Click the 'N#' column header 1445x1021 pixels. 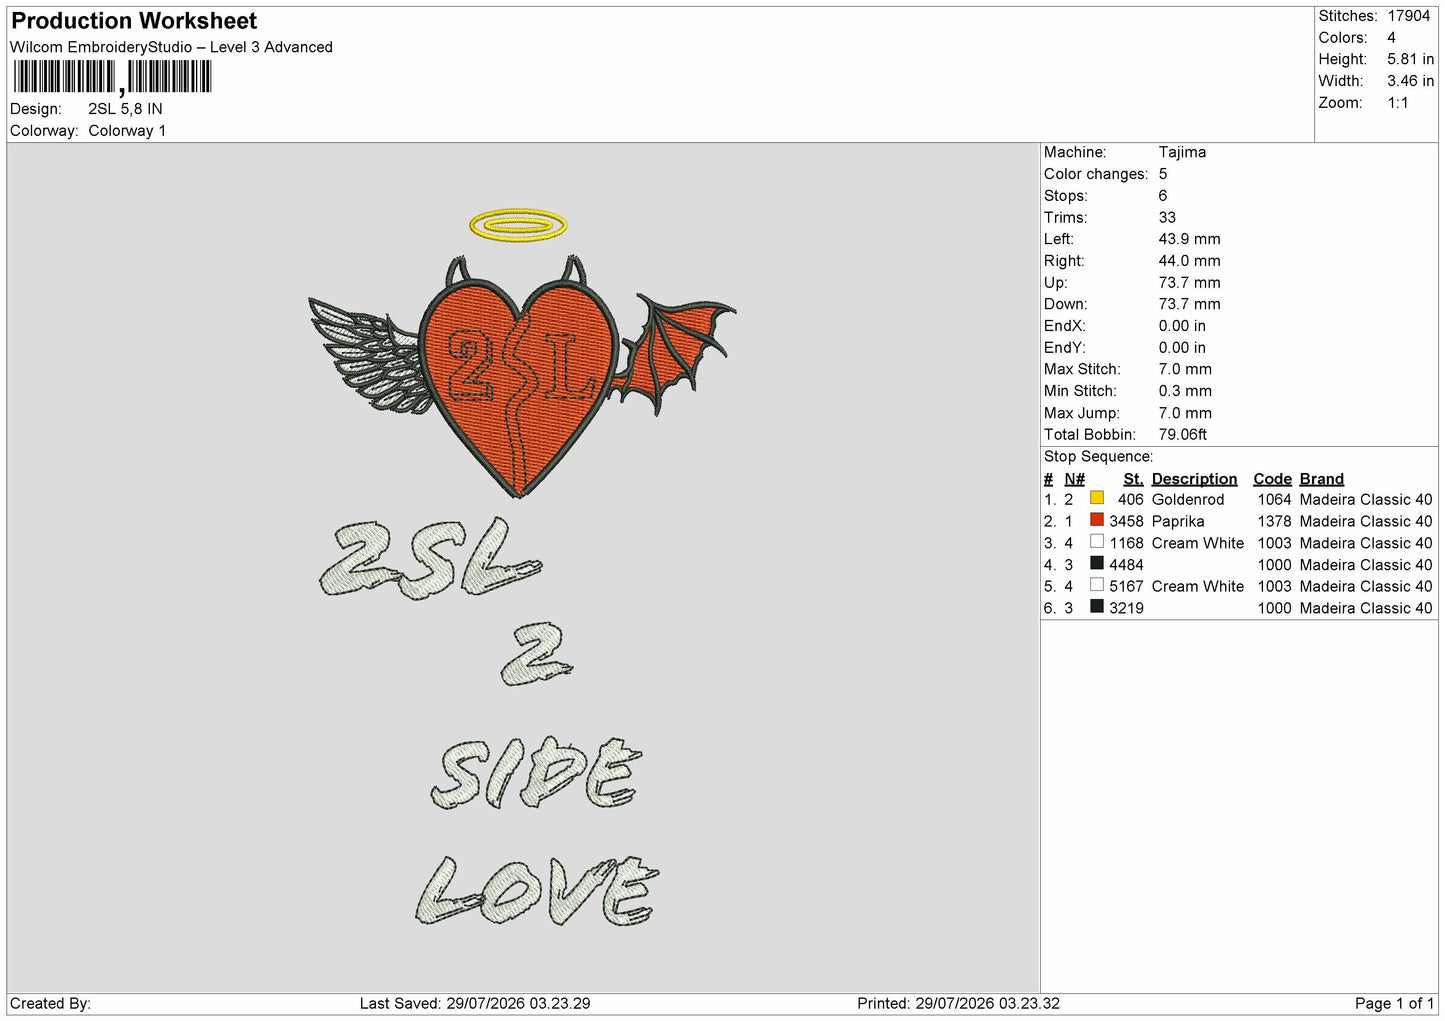tap(1074, 479)
